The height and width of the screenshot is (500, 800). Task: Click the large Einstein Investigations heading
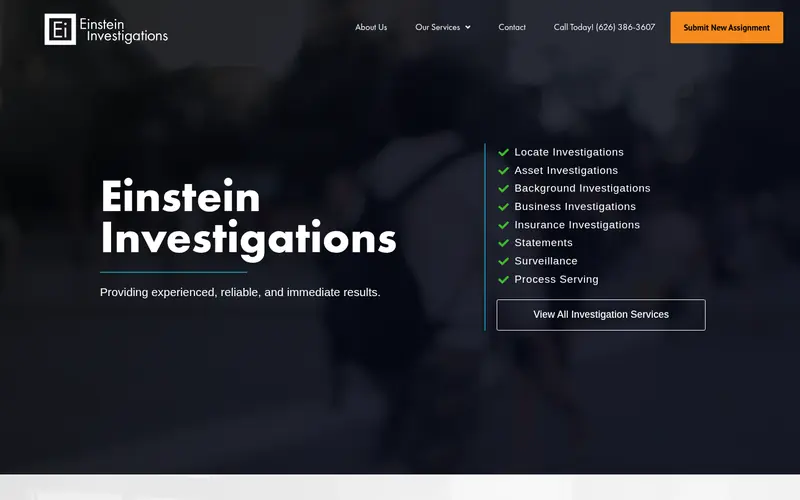pos(248,218)
